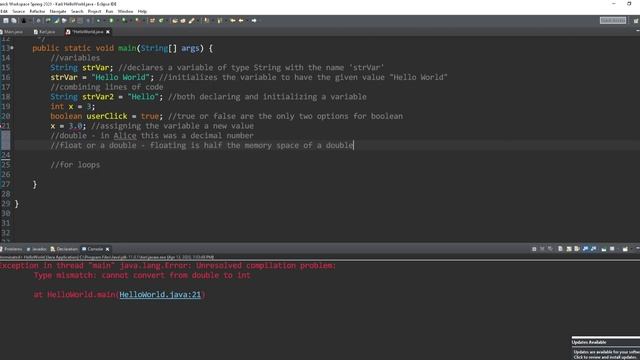Click the Open Type toolbar icon

[175, 20]
